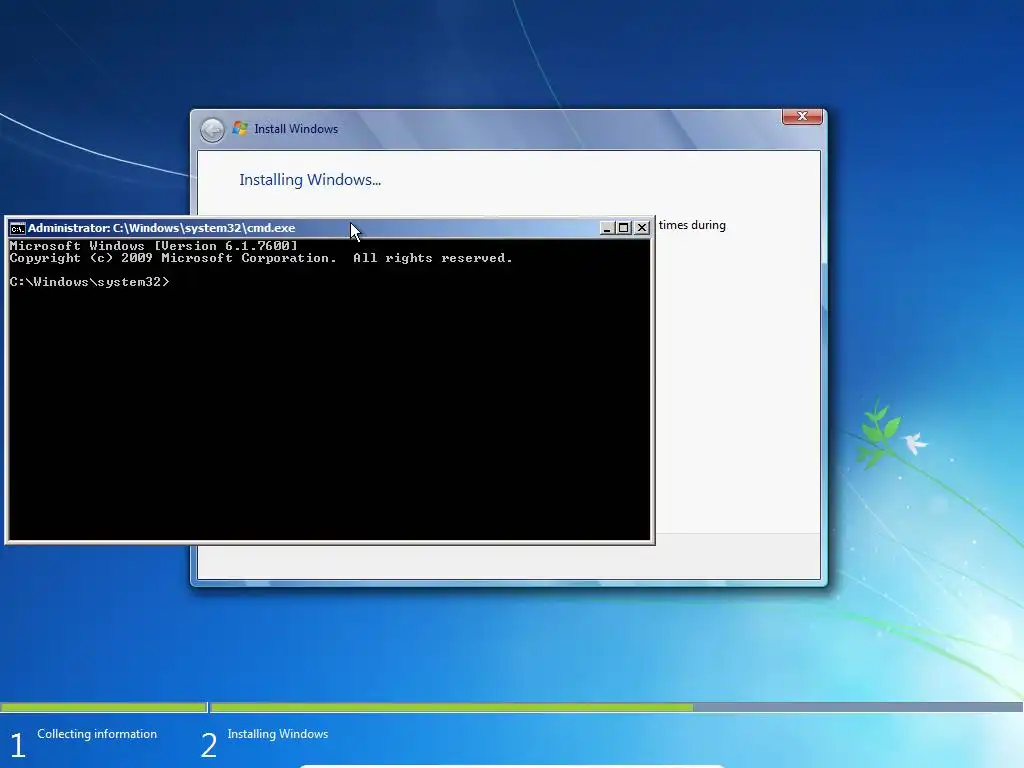The height and width of the screenshot is (768, 1024).
Task: Click the 'Installing Windows' step 2 label
Action: pos(278,734)
